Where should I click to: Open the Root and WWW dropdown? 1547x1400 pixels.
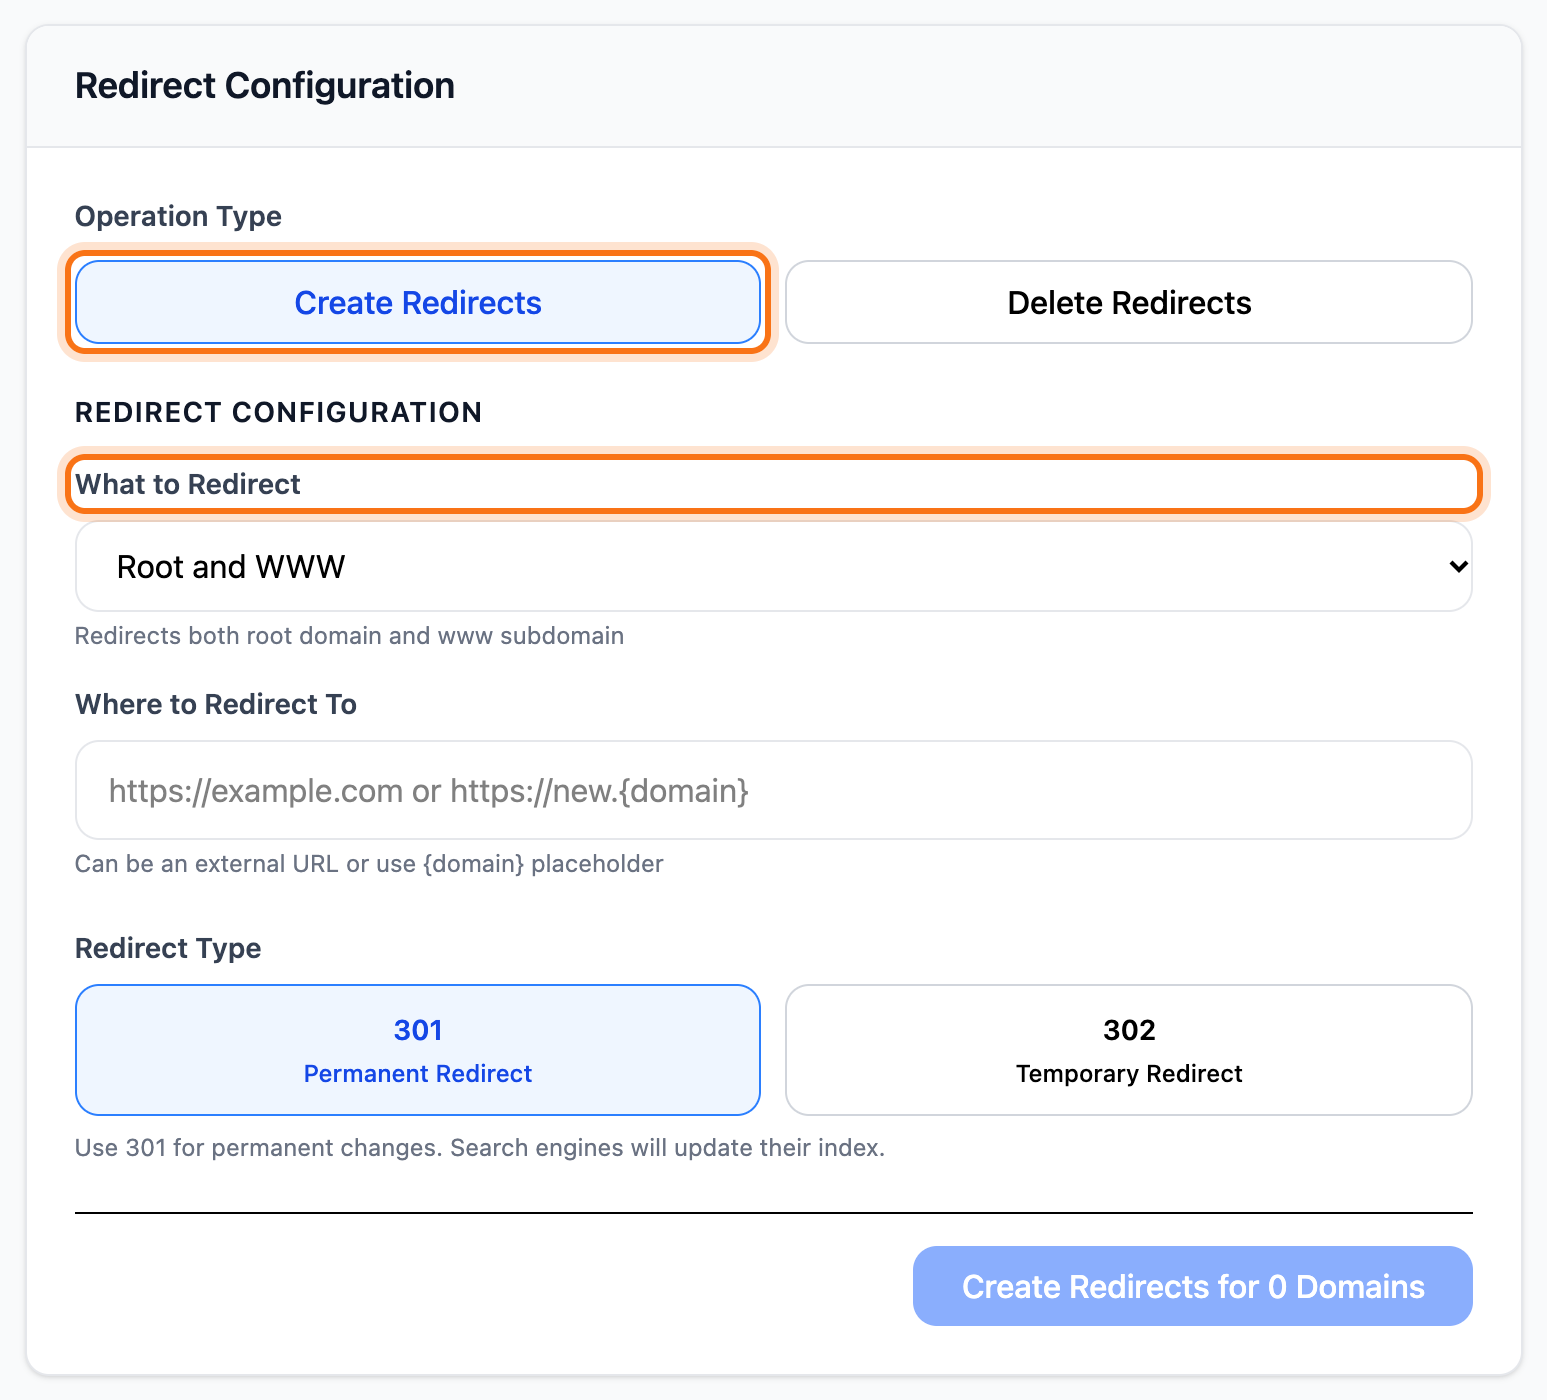tap(773, 566)
